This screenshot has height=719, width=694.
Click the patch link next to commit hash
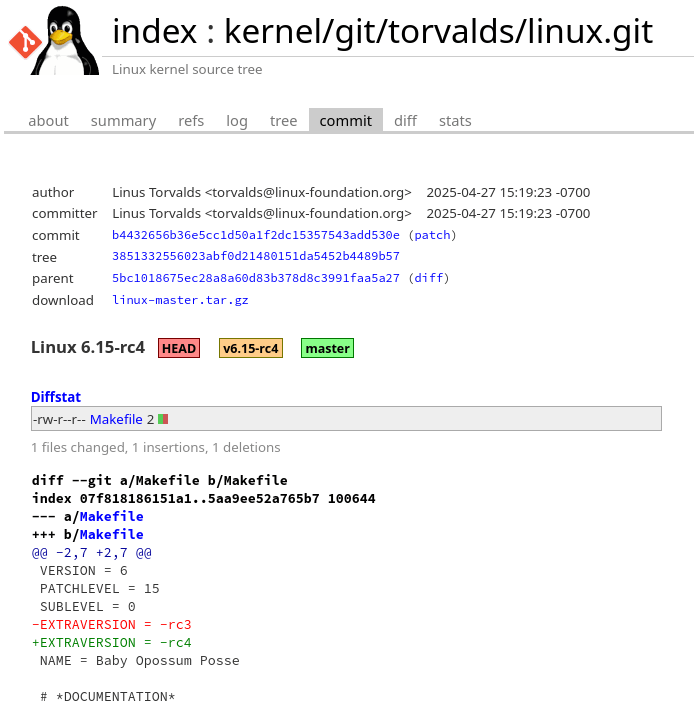pos(432,235)
